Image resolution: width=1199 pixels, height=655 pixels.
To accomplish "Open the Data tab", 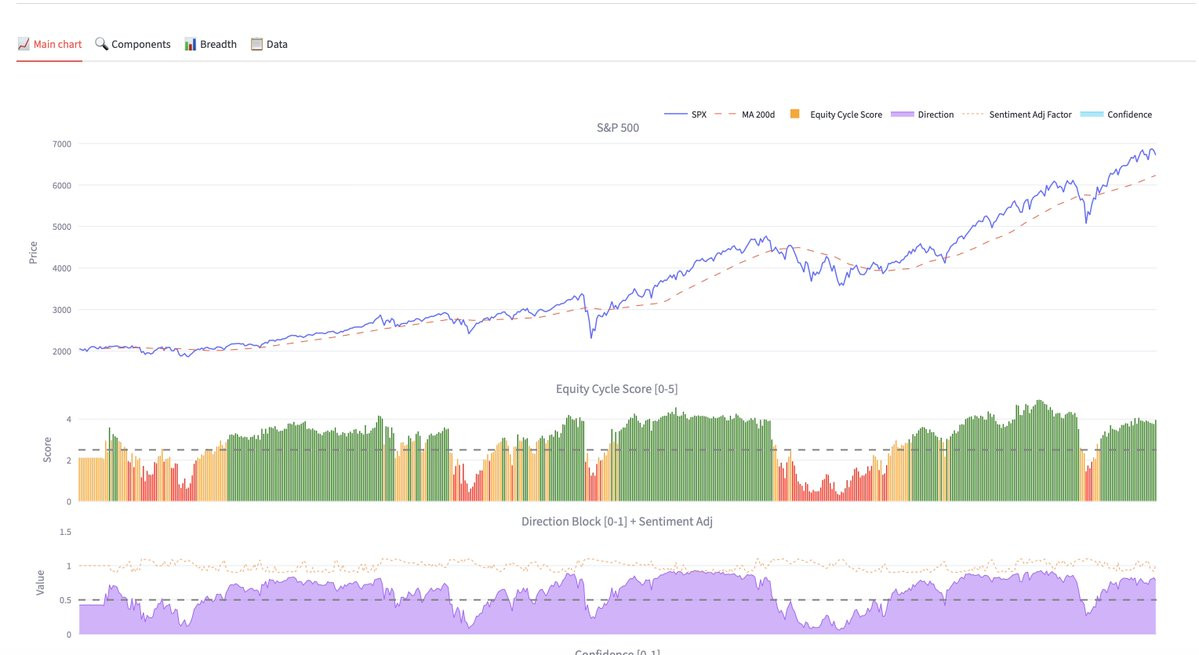I will 269,44.
